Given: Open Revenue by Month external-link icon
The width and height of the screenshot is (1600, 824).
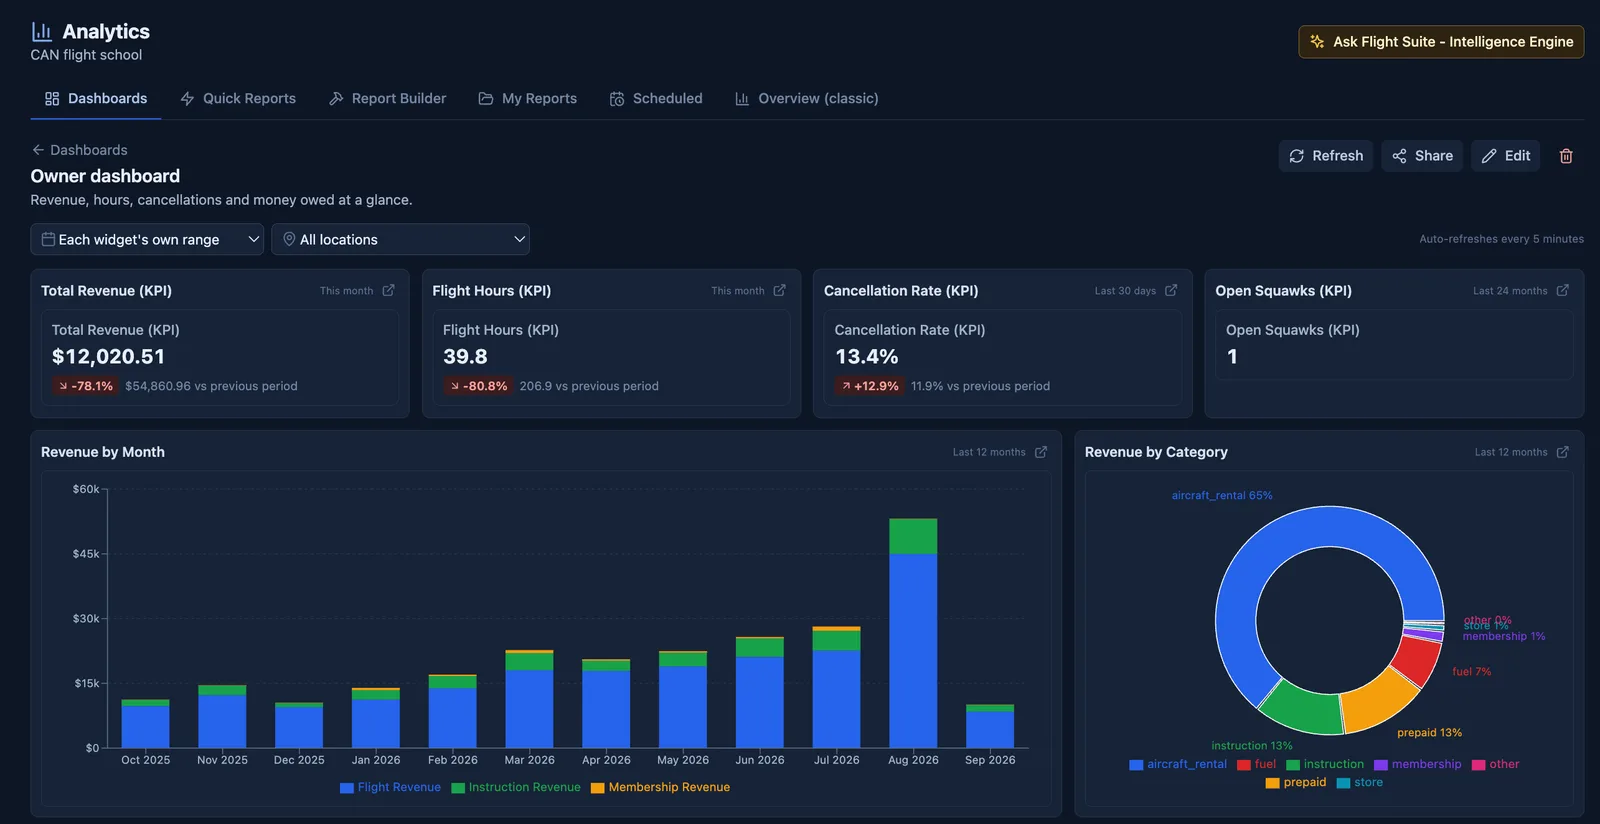Looking at the screenshot, I should 1040,452.
